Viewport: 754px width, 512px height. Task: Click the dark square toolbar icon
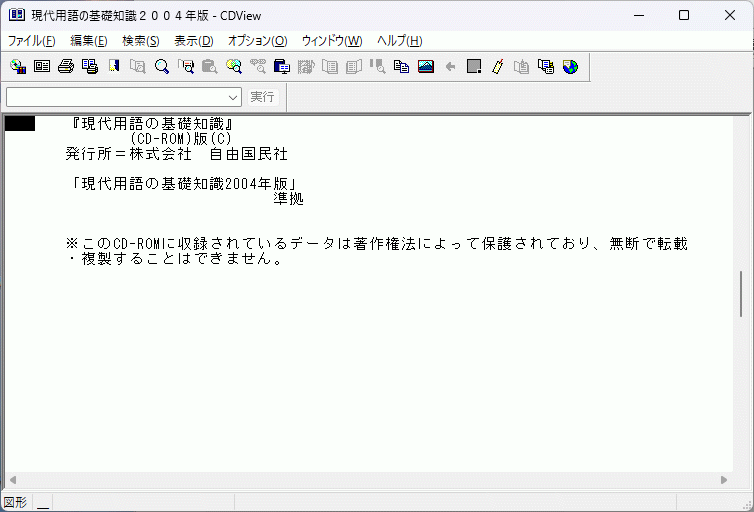(x=474, y=66)
